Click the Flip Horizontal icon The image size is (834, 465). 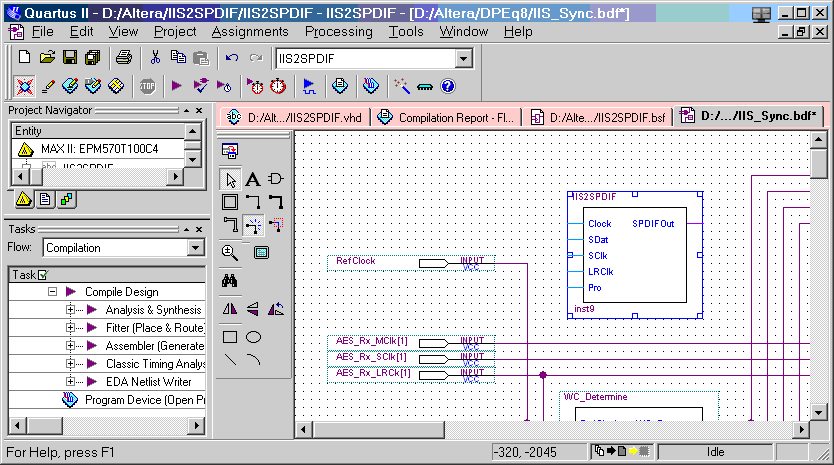[230, 309]
